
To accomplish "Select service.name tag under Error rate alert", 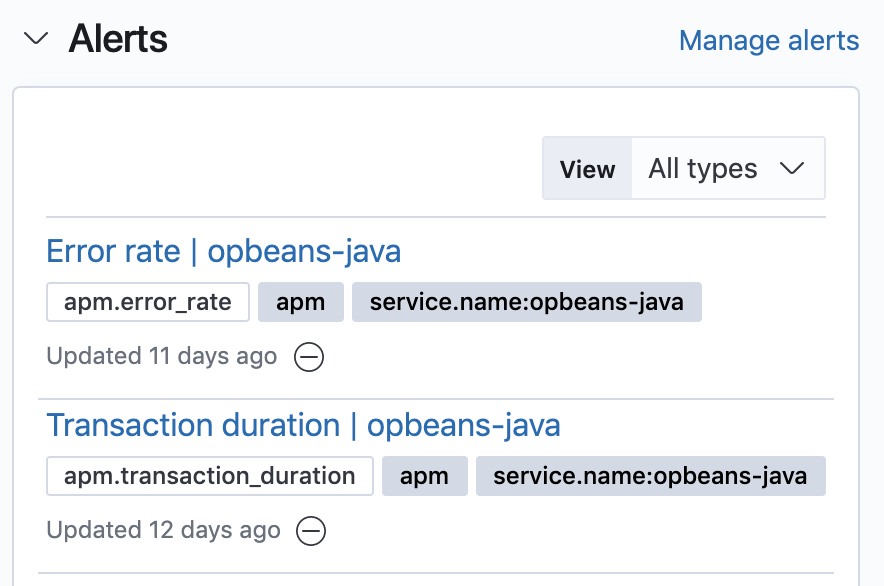I will (526, 302).
